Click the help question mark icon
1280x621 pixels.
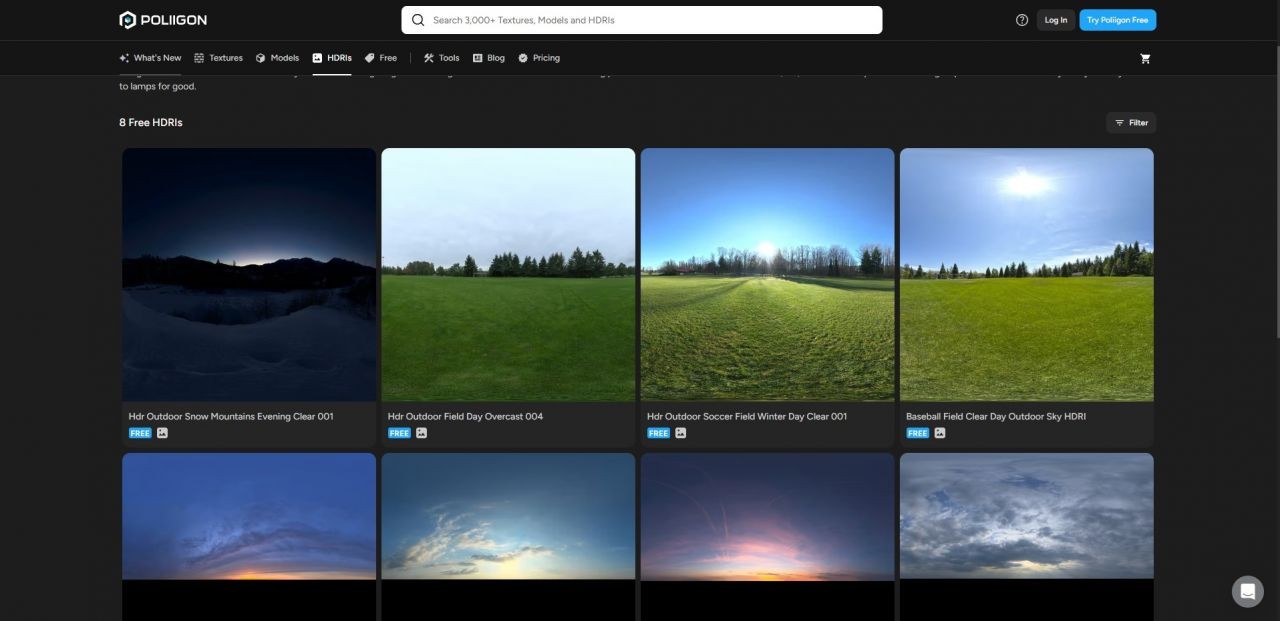point(1021,20)
